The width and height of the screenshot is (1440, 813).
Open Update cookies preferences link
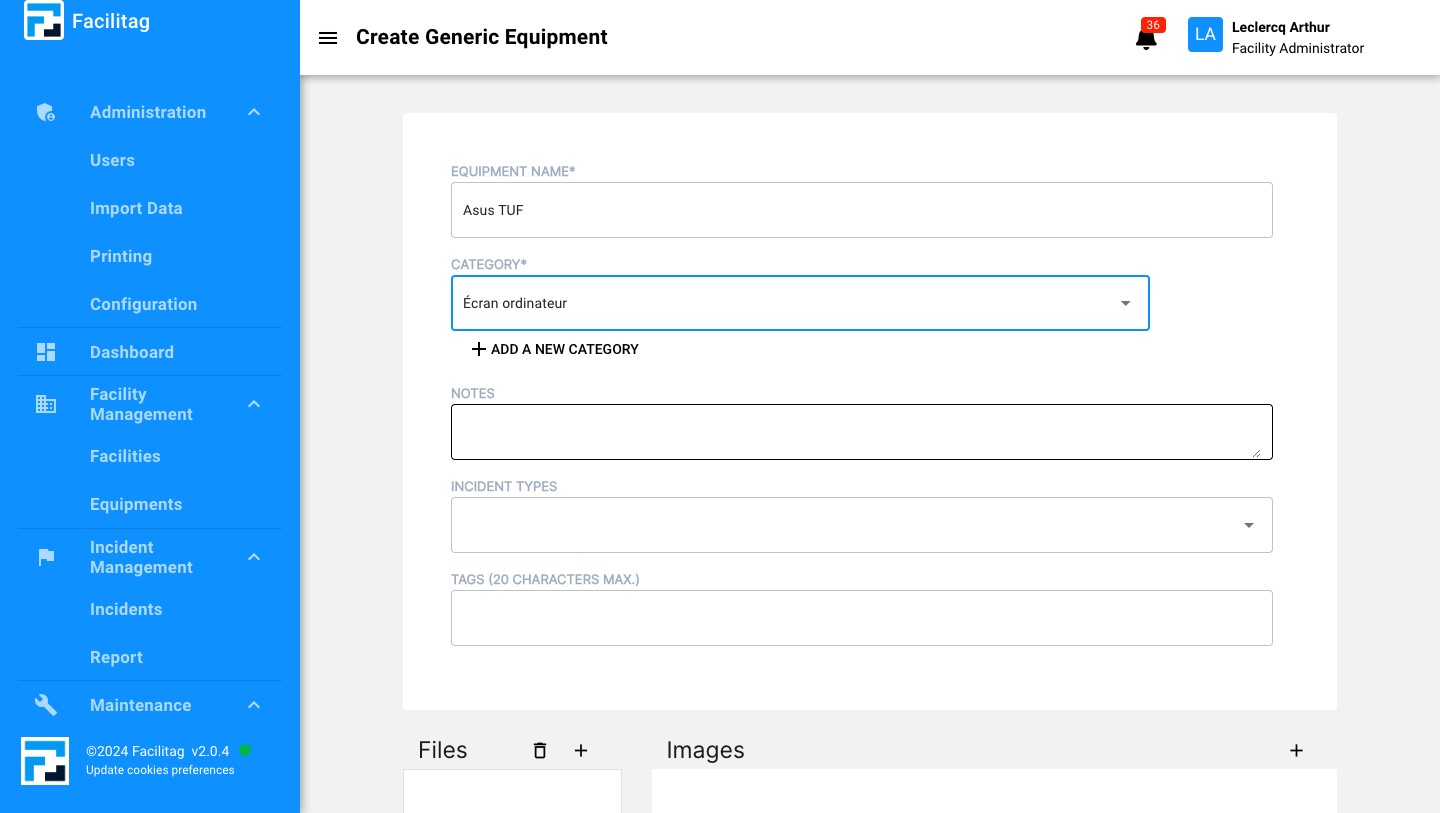click(x=160, y=770)
